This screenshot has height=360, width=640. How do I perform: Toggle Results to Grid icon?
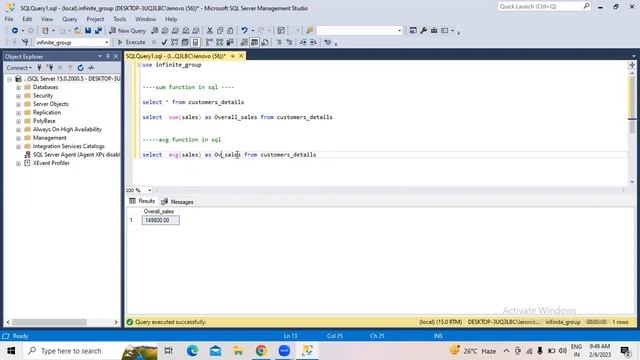(x=254, y=42)
